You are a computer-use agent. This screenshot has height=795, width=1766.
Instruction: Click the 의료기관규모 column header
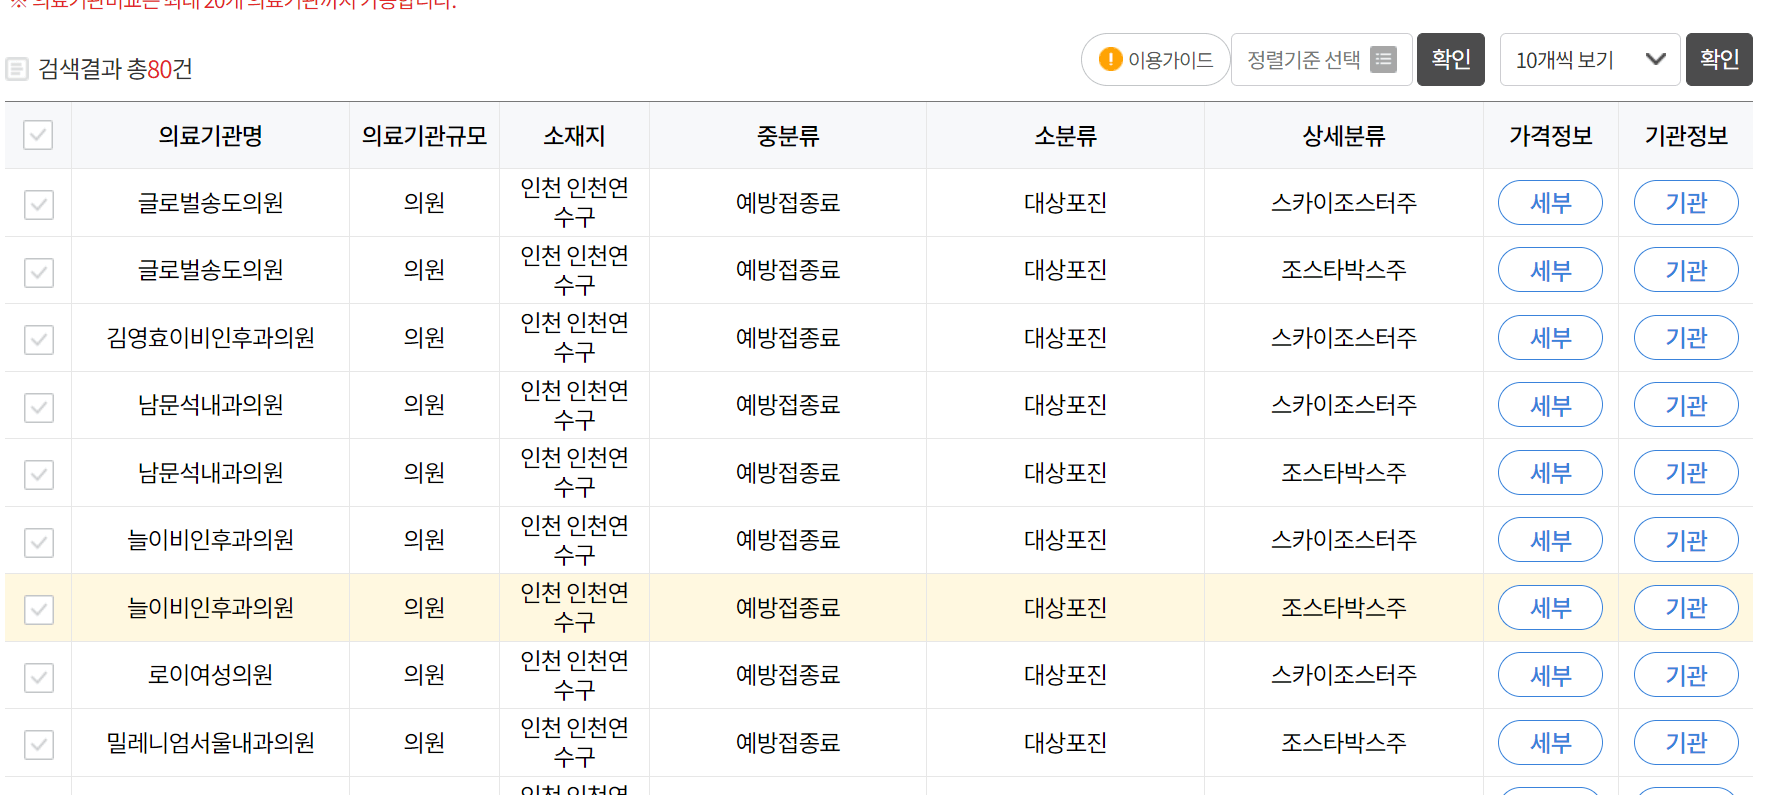click(x=424, y=136)
